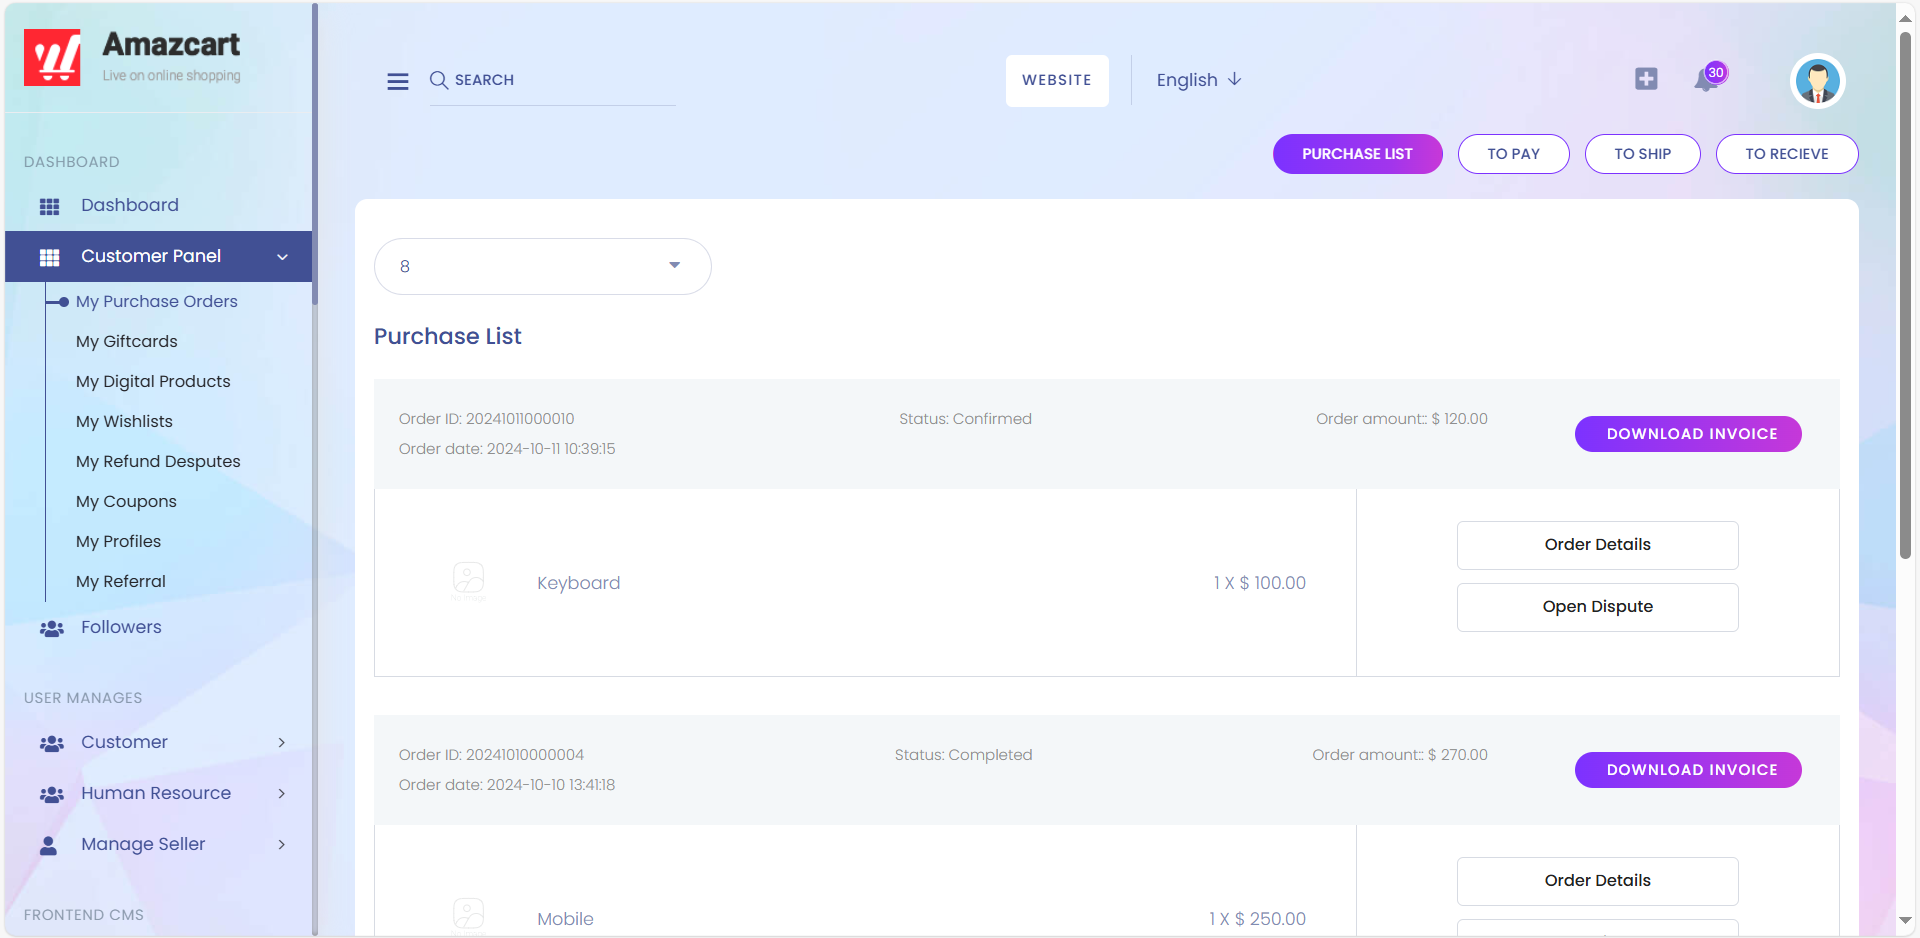This screenshot has height=938, width=1920.
Task: Click inside the Search input field
Action: [560, 80]
